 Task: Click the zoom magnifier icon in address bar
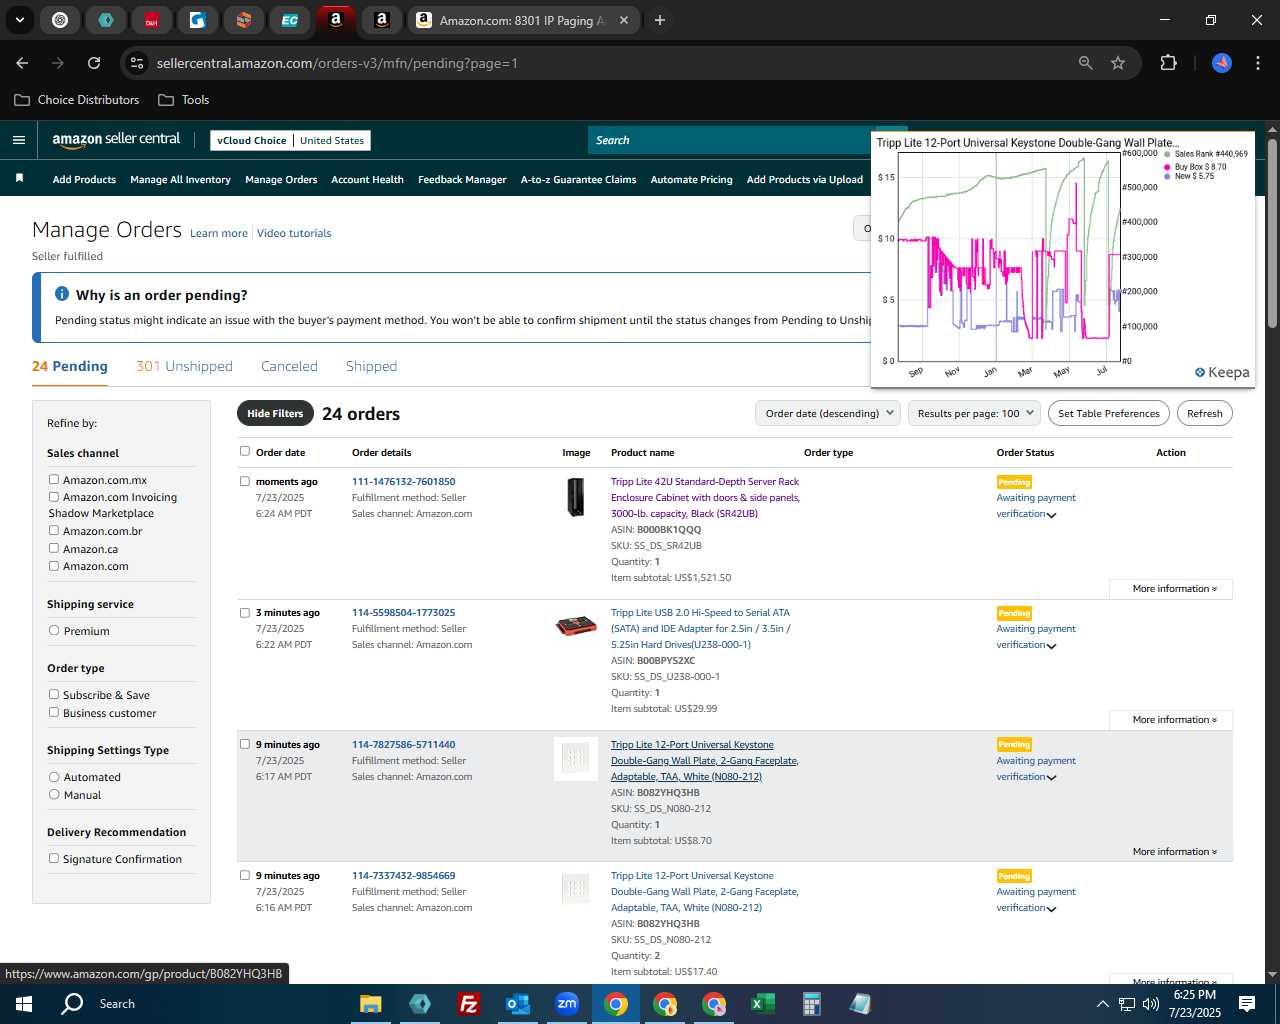pos(1086,63)
